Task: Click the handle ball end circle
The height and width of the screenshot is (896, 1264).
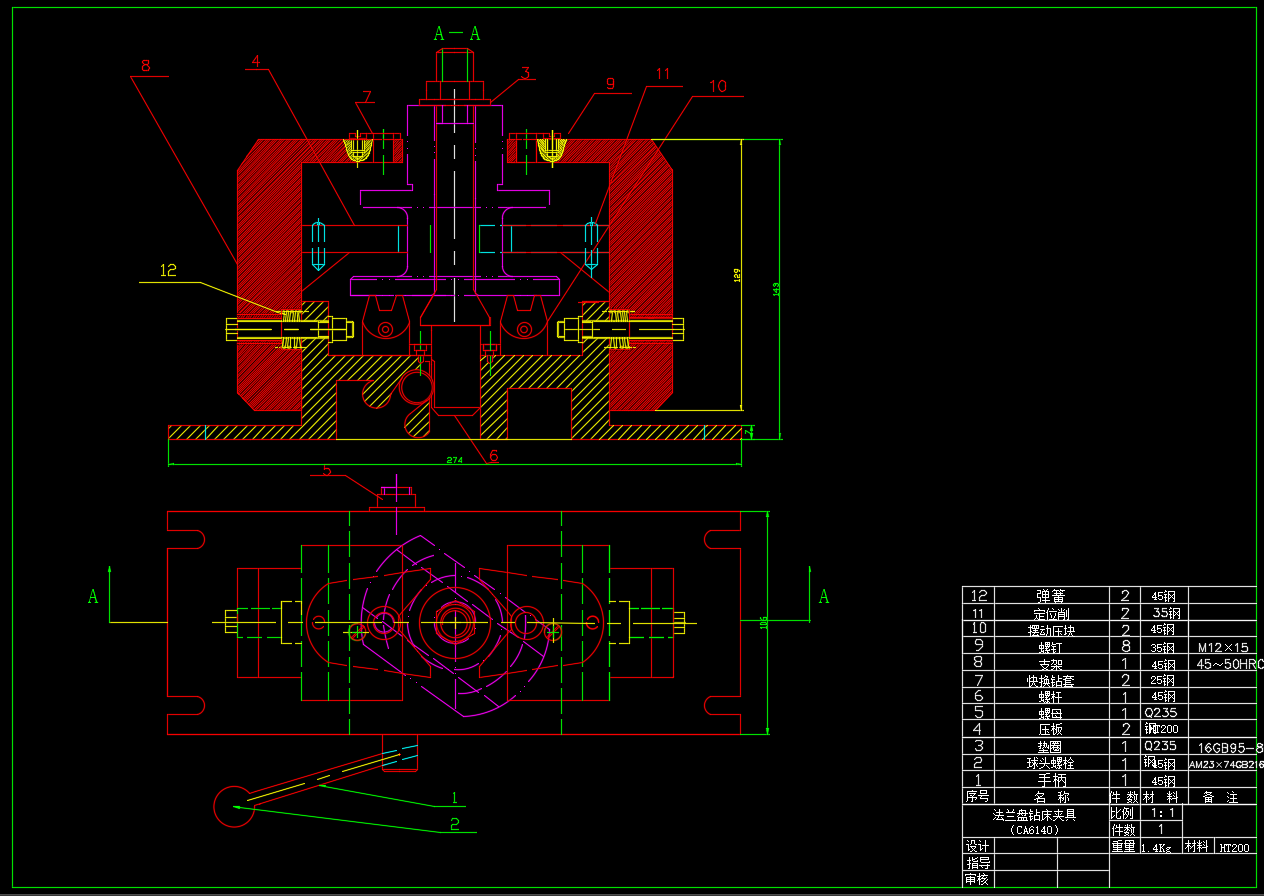Action: click(234, 806)
